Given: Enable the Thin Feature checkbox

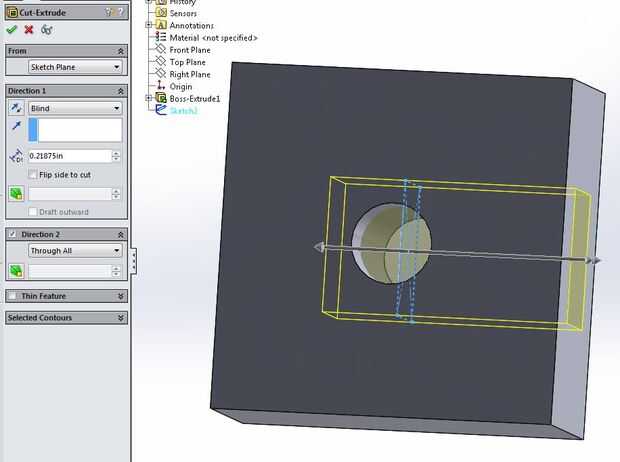Looking at the screenshot, I should [13, 296].
